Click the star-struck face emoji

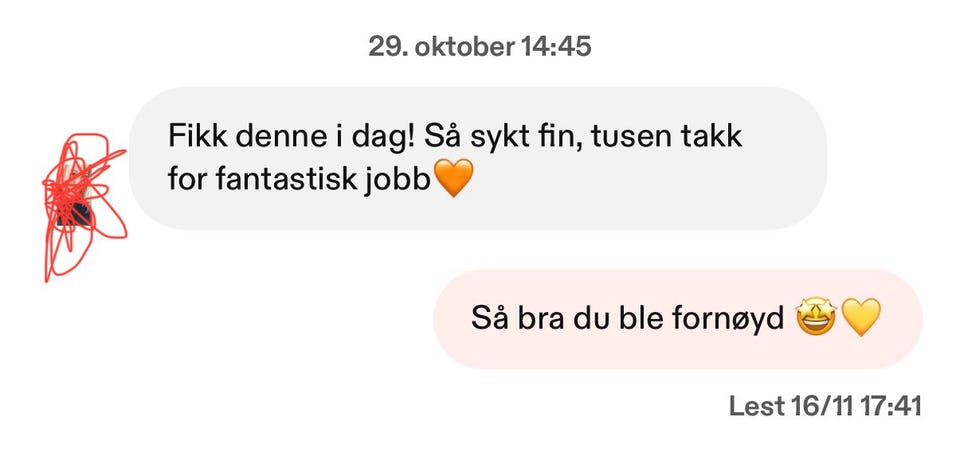[817, 319]
